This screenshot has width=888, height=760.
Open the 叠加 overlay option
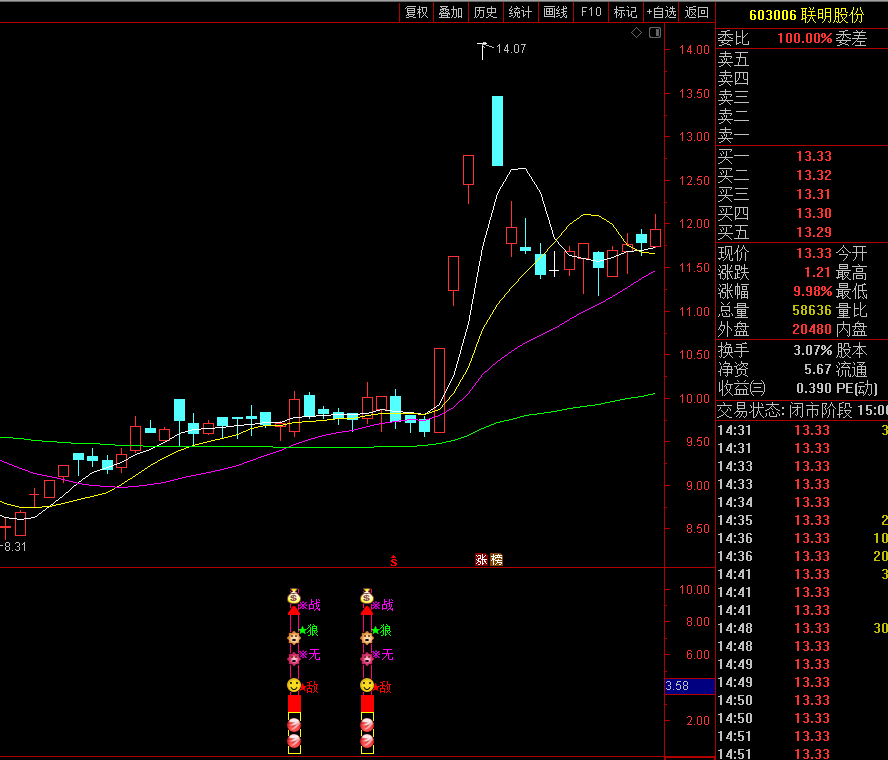(x=451, y=12)
